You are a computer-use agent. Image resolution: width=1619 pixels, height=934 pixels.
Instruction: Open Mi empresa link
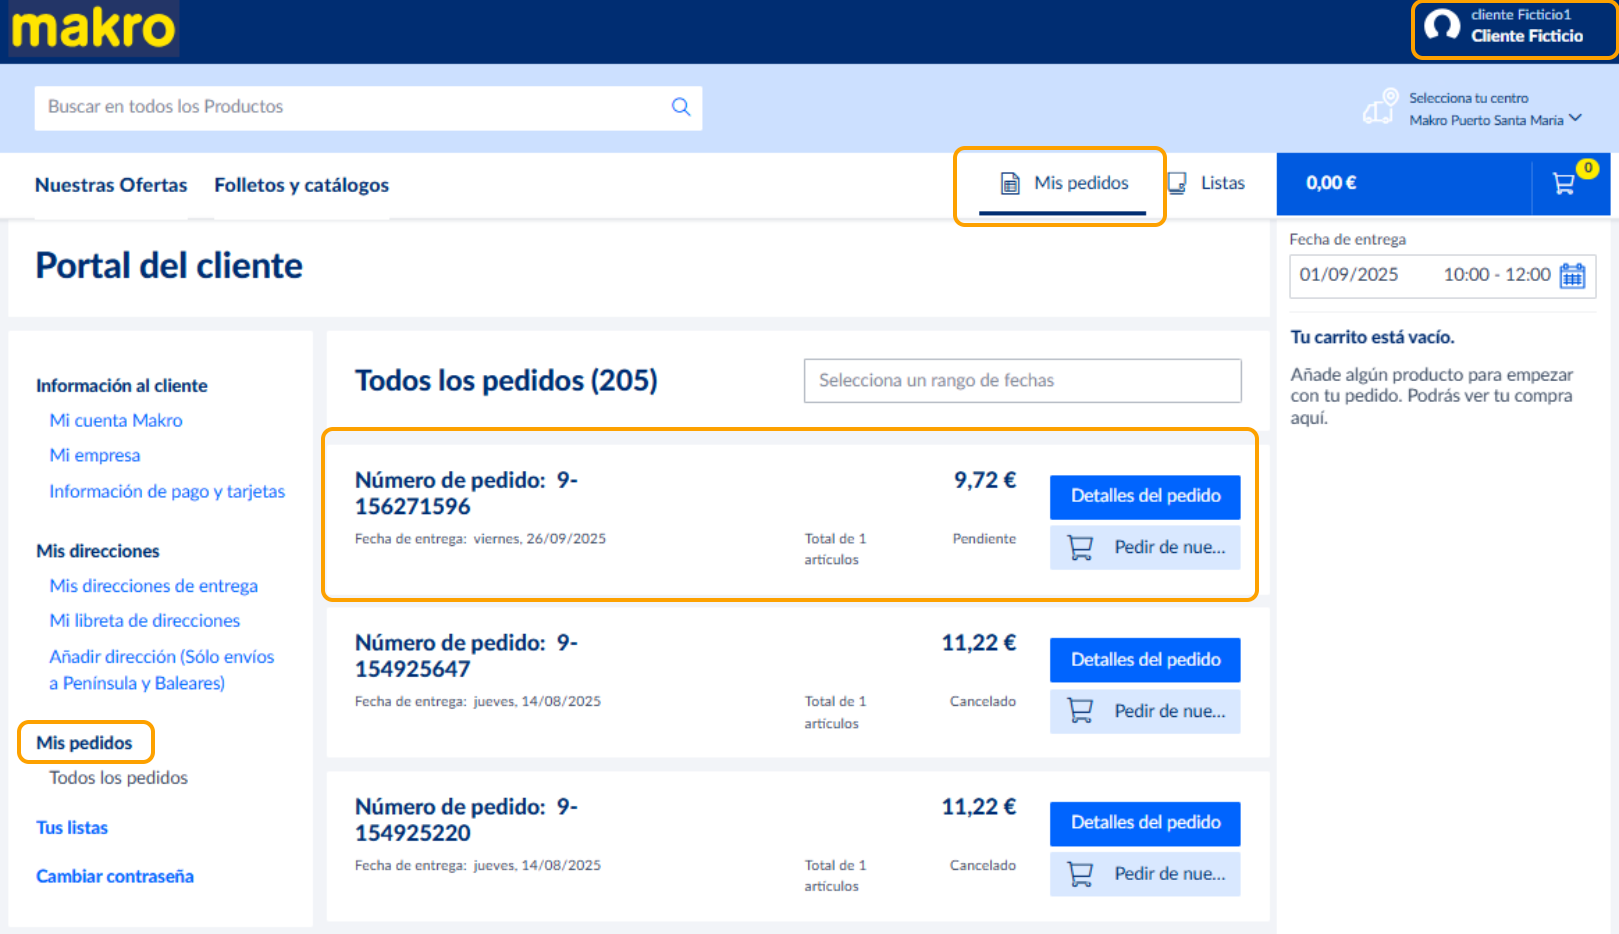coord(95,456)
